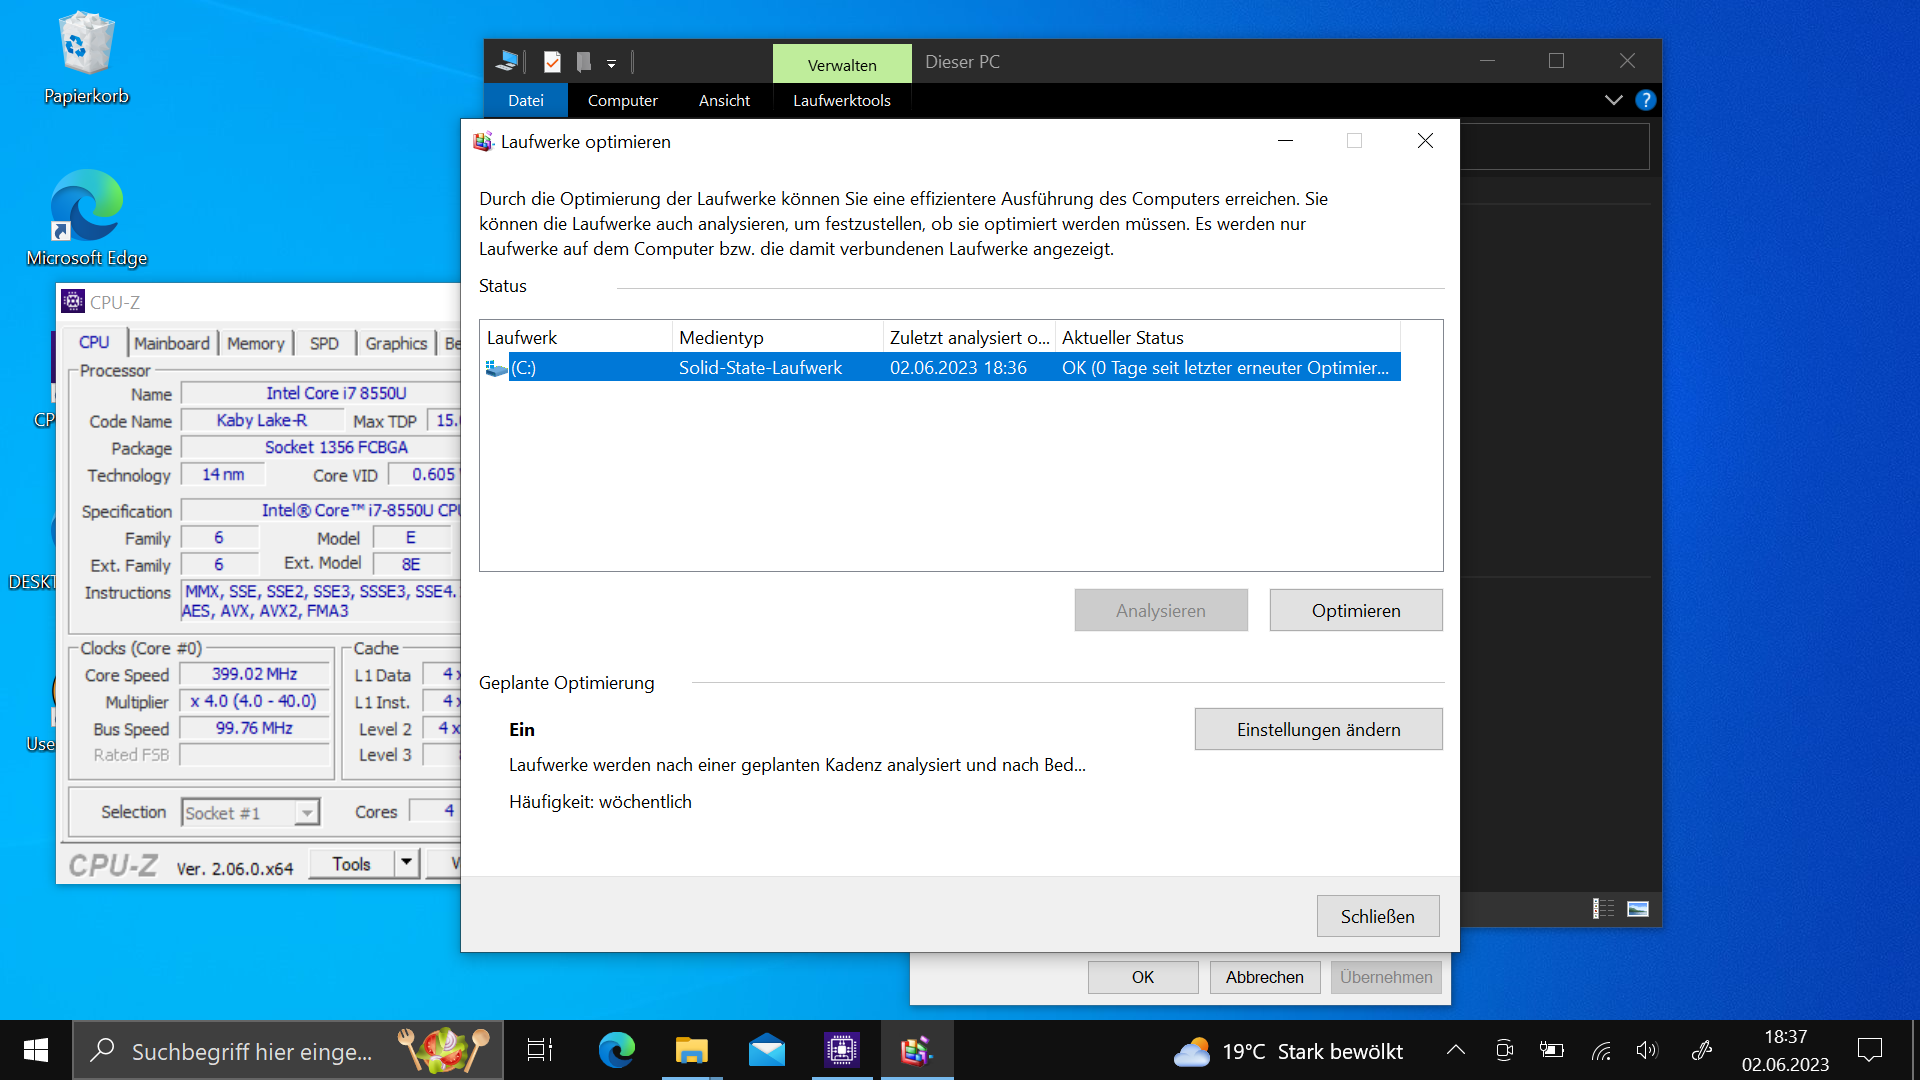1920x1080 pixels.
Task: Open CPU-Z from the taskbar
Action: coord(841,1050)
